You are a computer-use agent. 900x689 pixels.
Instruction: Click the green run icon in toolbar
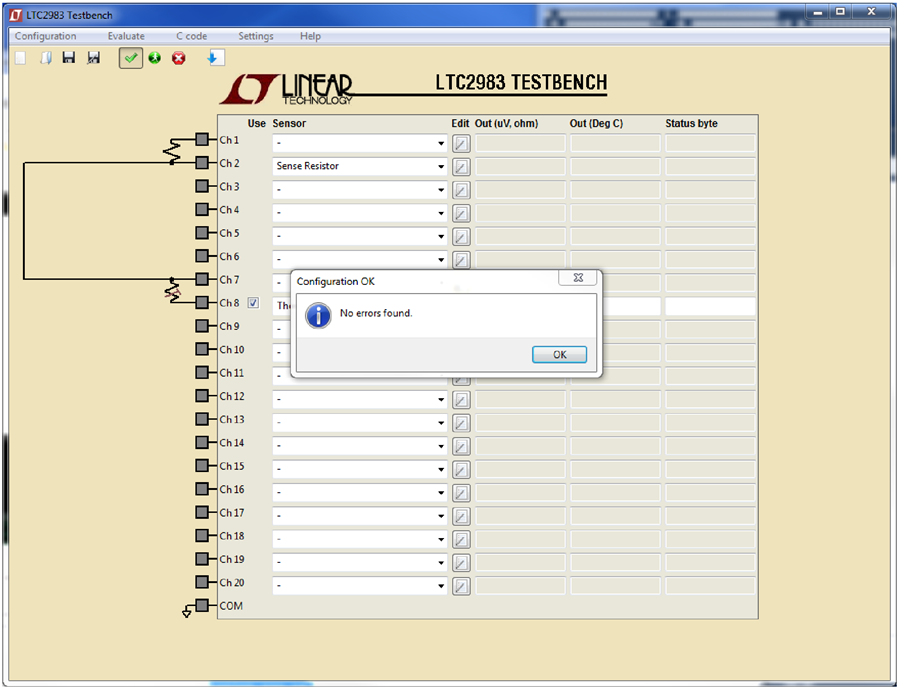click(154, 58)
